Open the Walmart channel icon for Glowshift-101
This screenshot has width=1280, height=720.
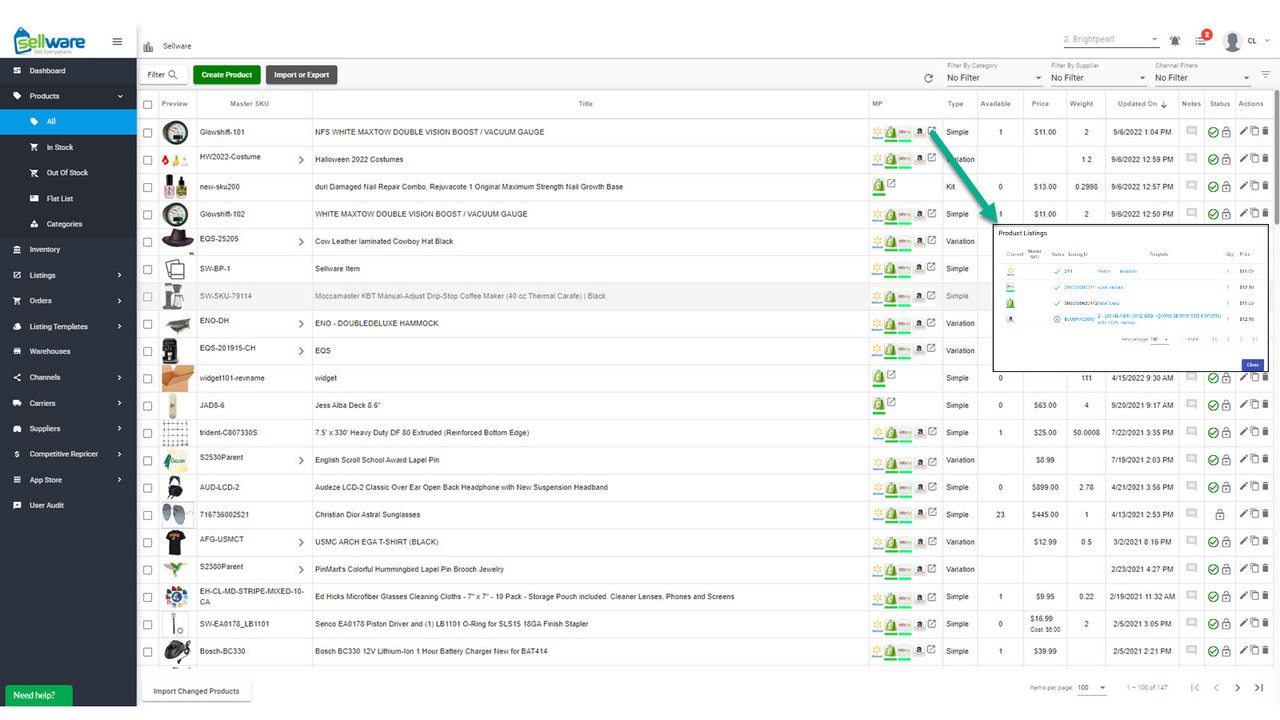tap(878, 130)
